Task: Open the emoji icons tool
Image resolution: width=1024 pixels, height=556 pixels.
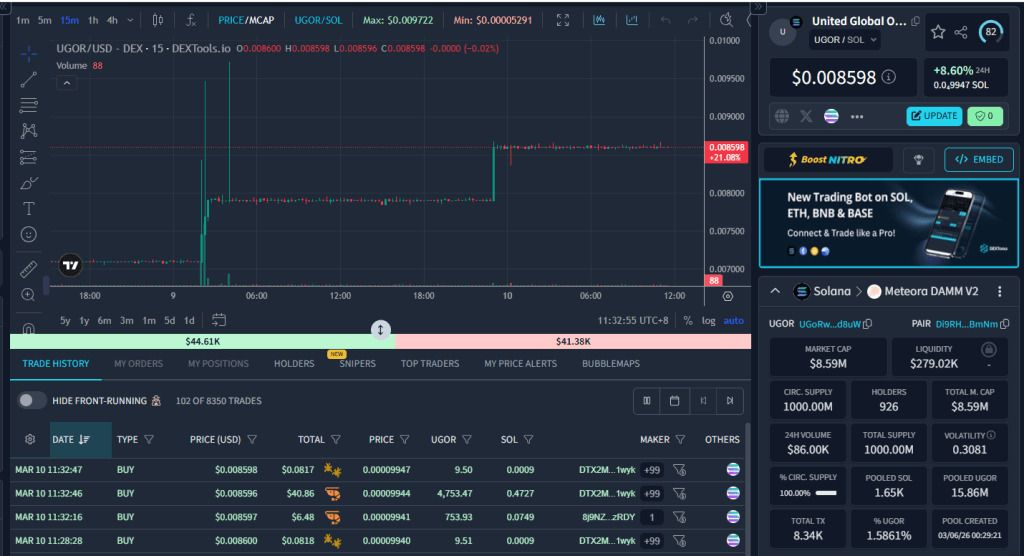Action: [29, 234]
